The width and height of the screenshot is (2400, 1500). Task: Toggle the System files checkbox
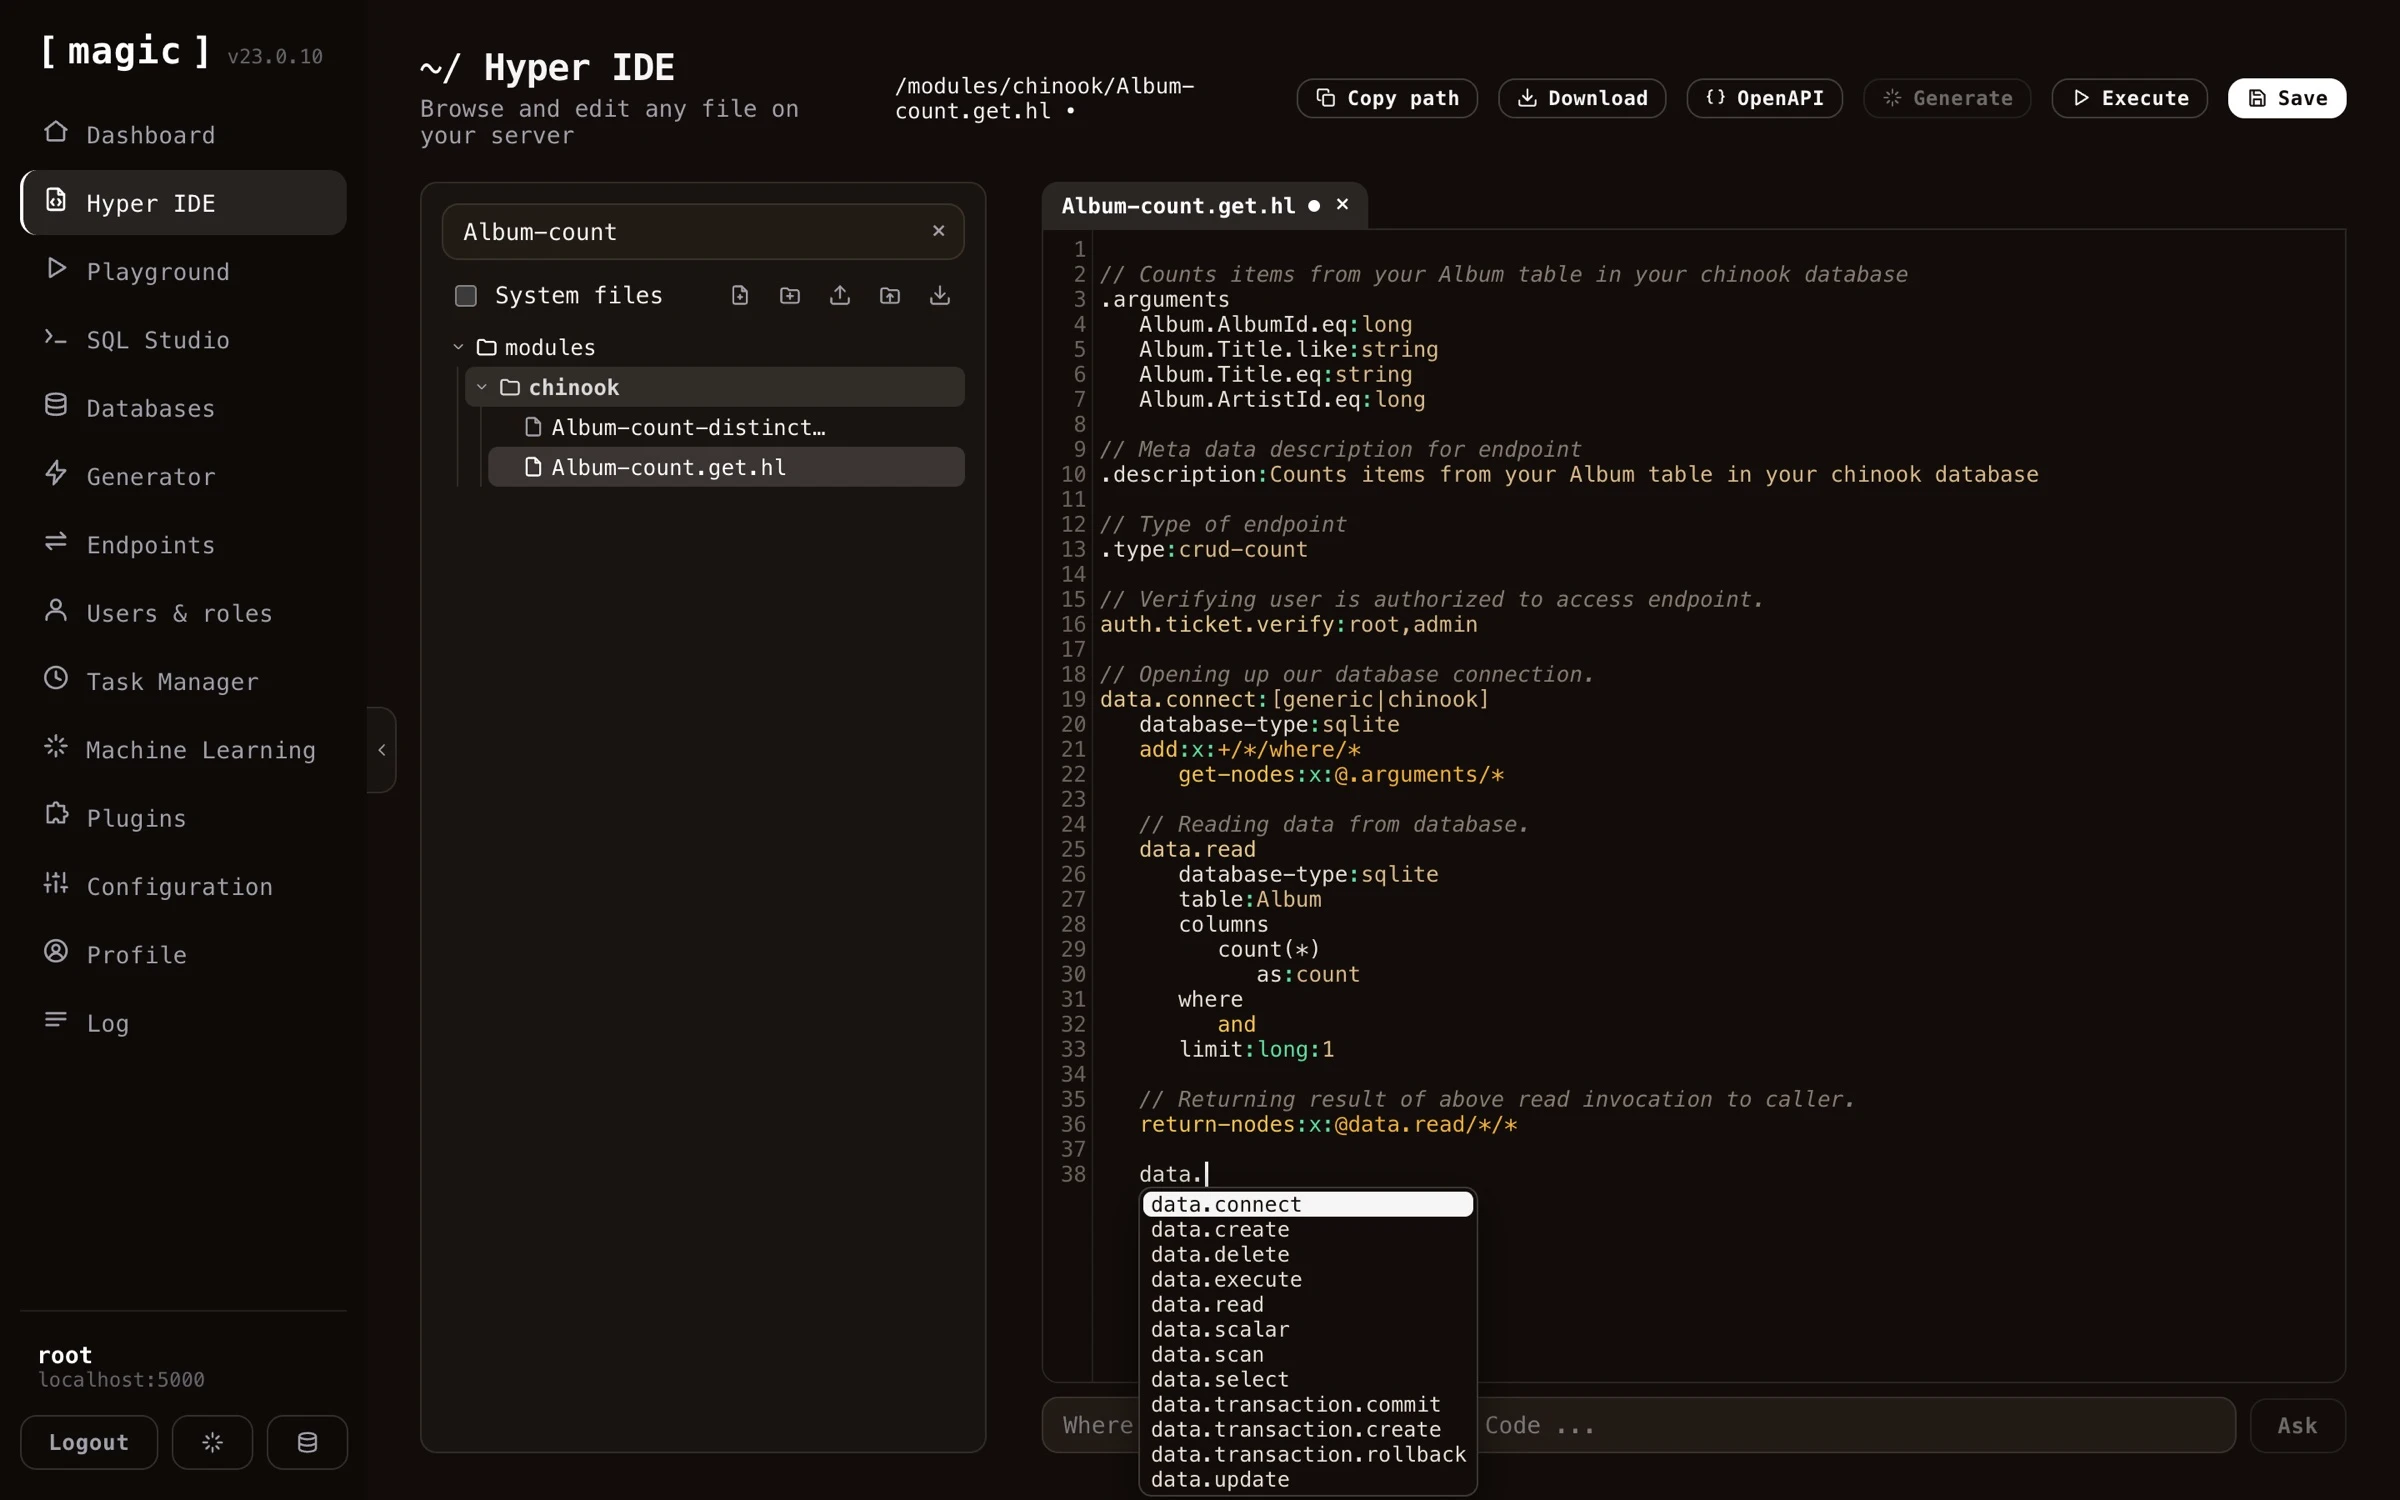click(466, 296)
